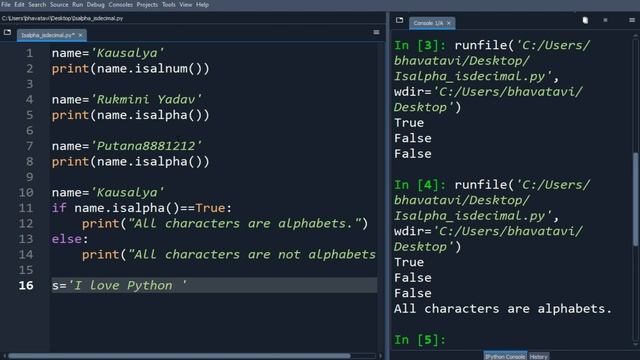This screenshot has width=640, height=360.
Task: Open the Source menu
Action: coord(59,4)
